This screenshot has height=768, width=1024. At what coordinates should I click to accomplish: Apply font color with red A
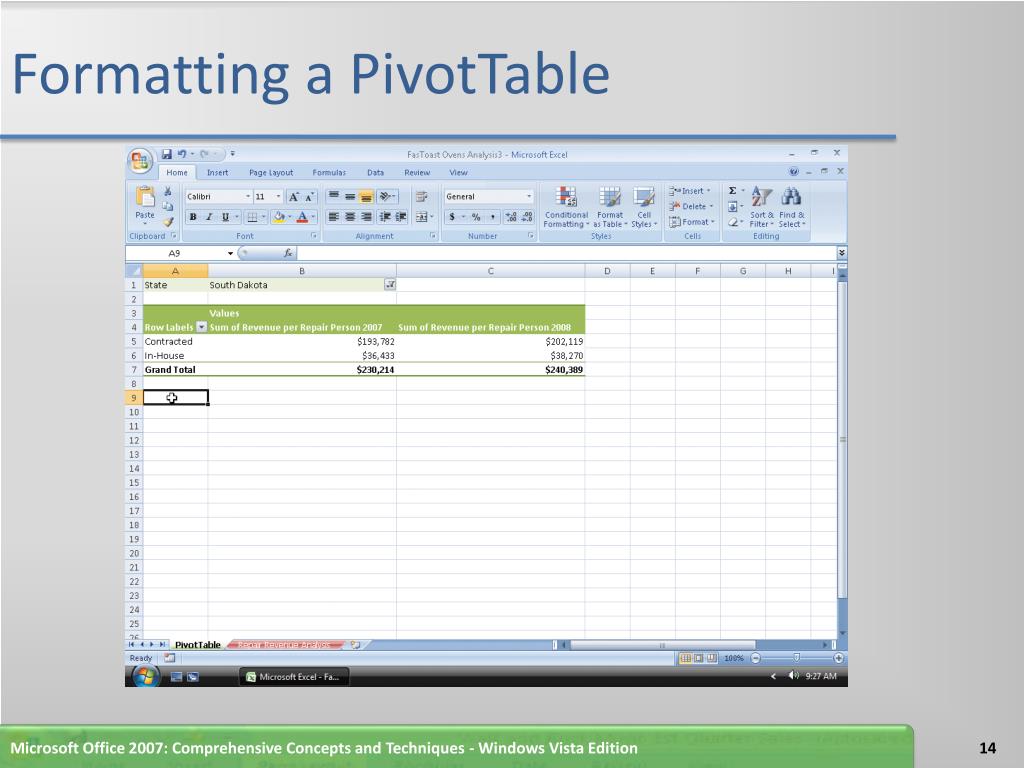[x=302, y=217]
